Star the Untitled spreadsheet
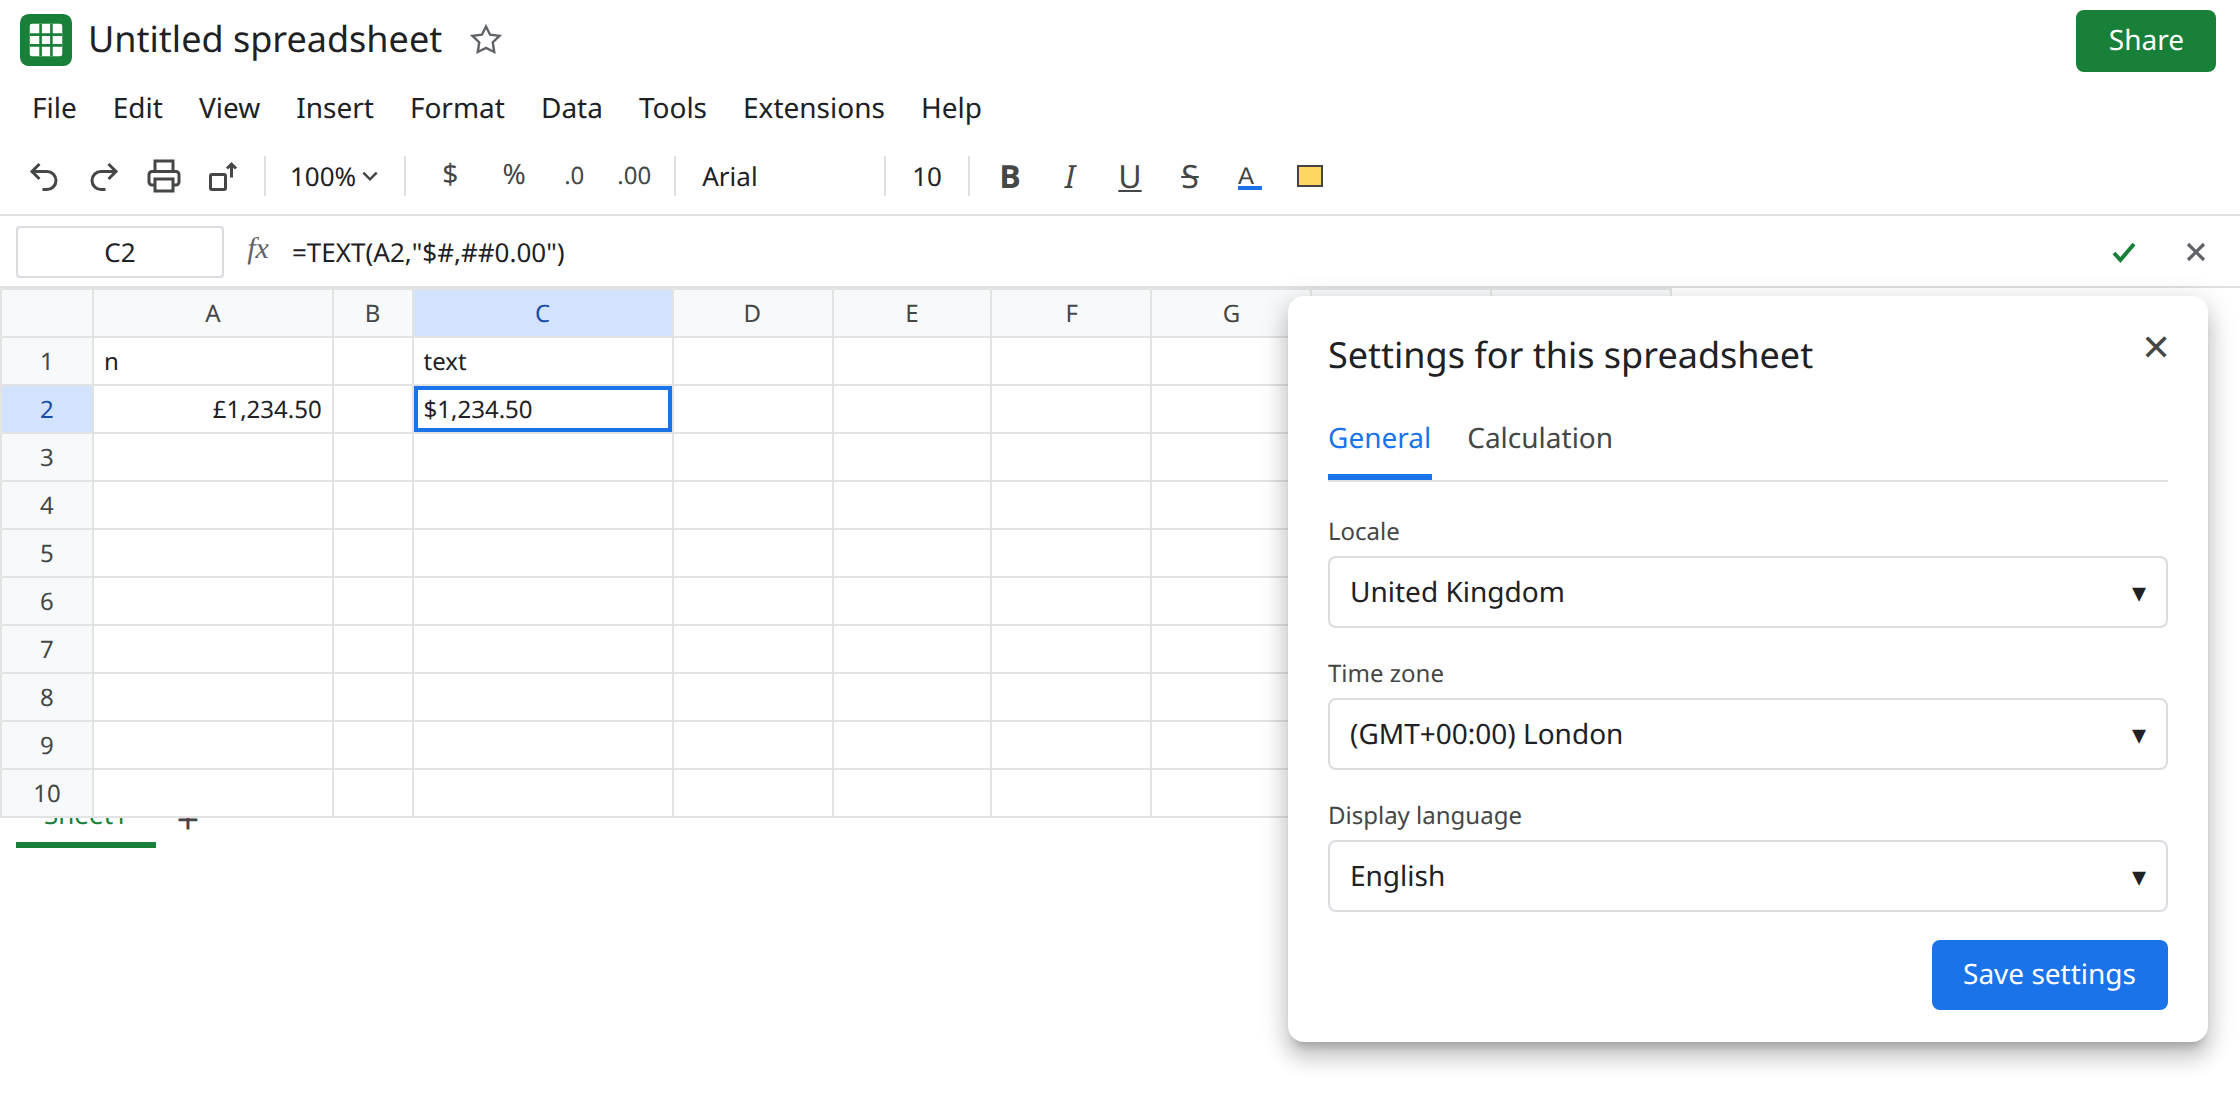The height and width of the screenshot is (1120, 2240). tap(486, 40)
